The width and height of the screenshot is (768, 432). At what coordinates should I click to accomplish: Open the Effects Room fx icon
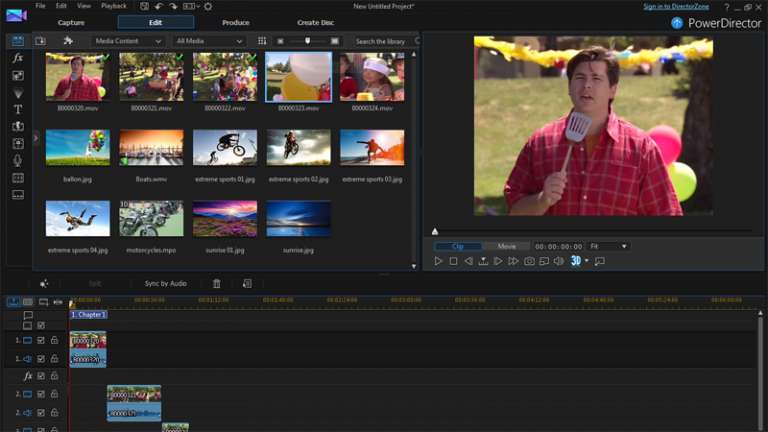tap(18, 58)
